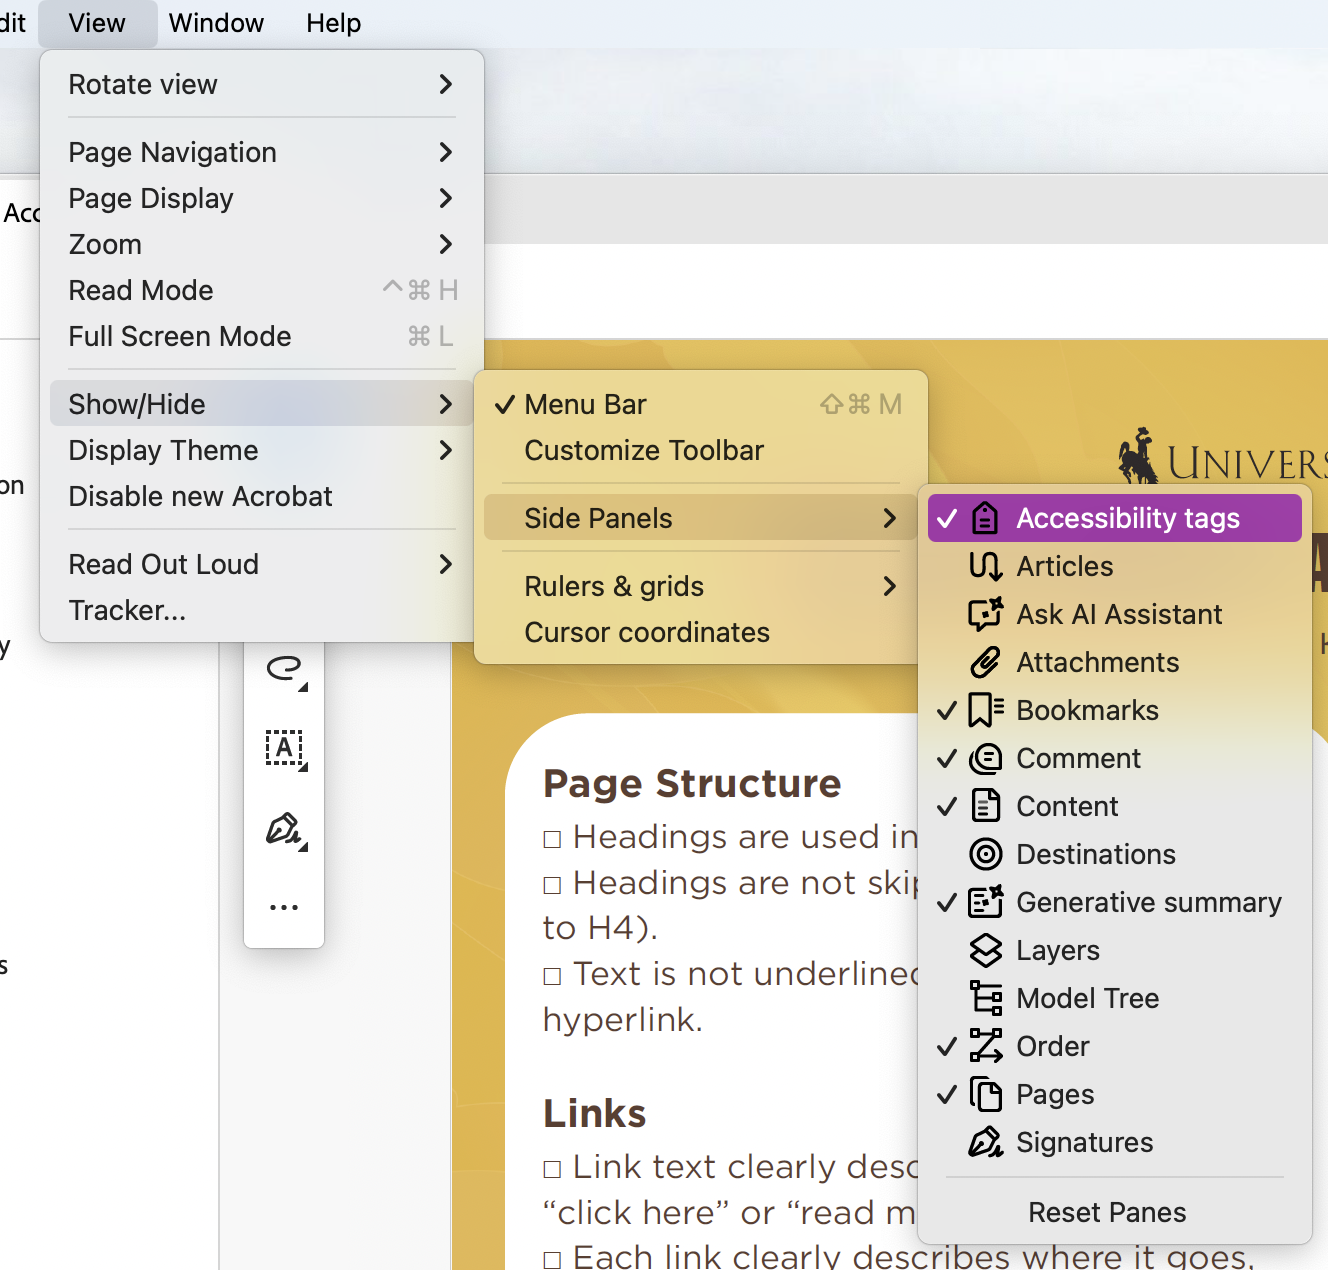Image resolution: width=1328 pixels, height=1270 pixels.
Task: Click the Destinations label in Side Panels
Action: tap(1096, 854)
